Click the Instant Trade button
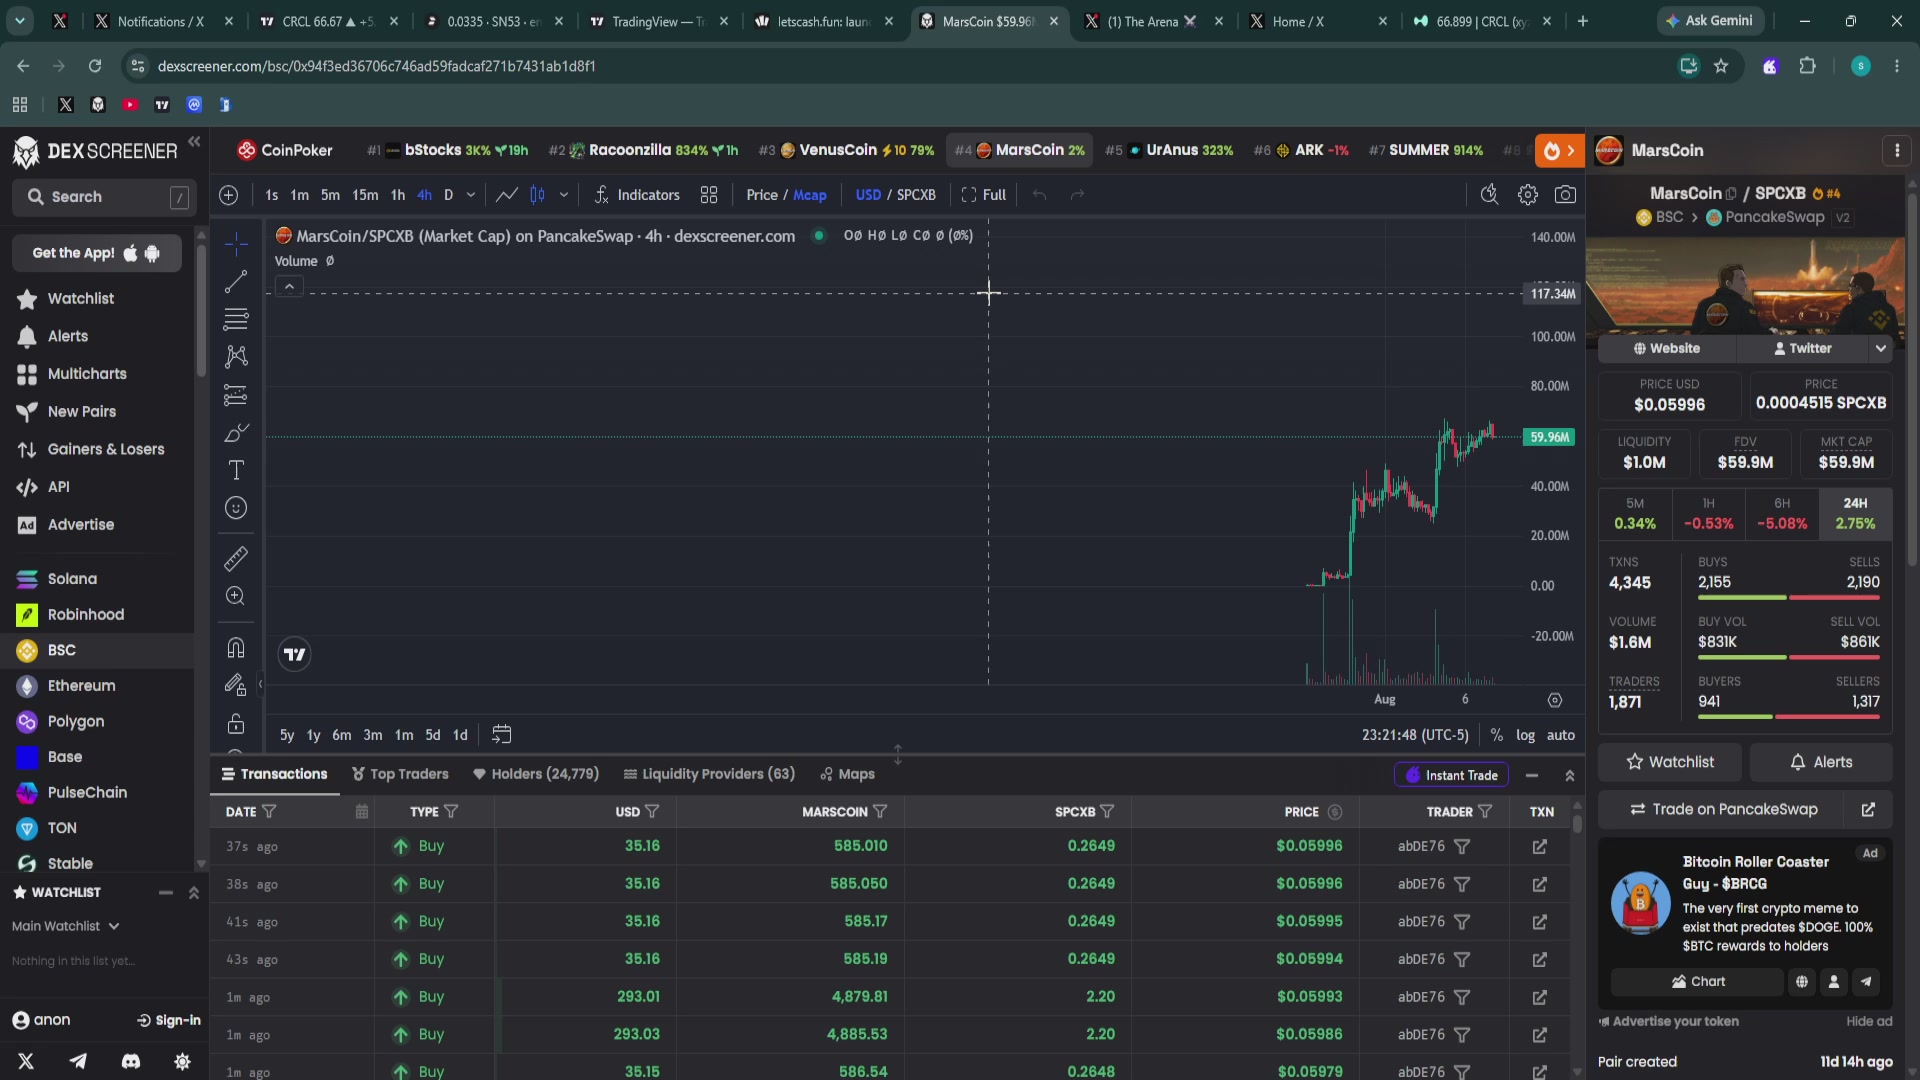1920x1080 pixels. point(1452,775)
